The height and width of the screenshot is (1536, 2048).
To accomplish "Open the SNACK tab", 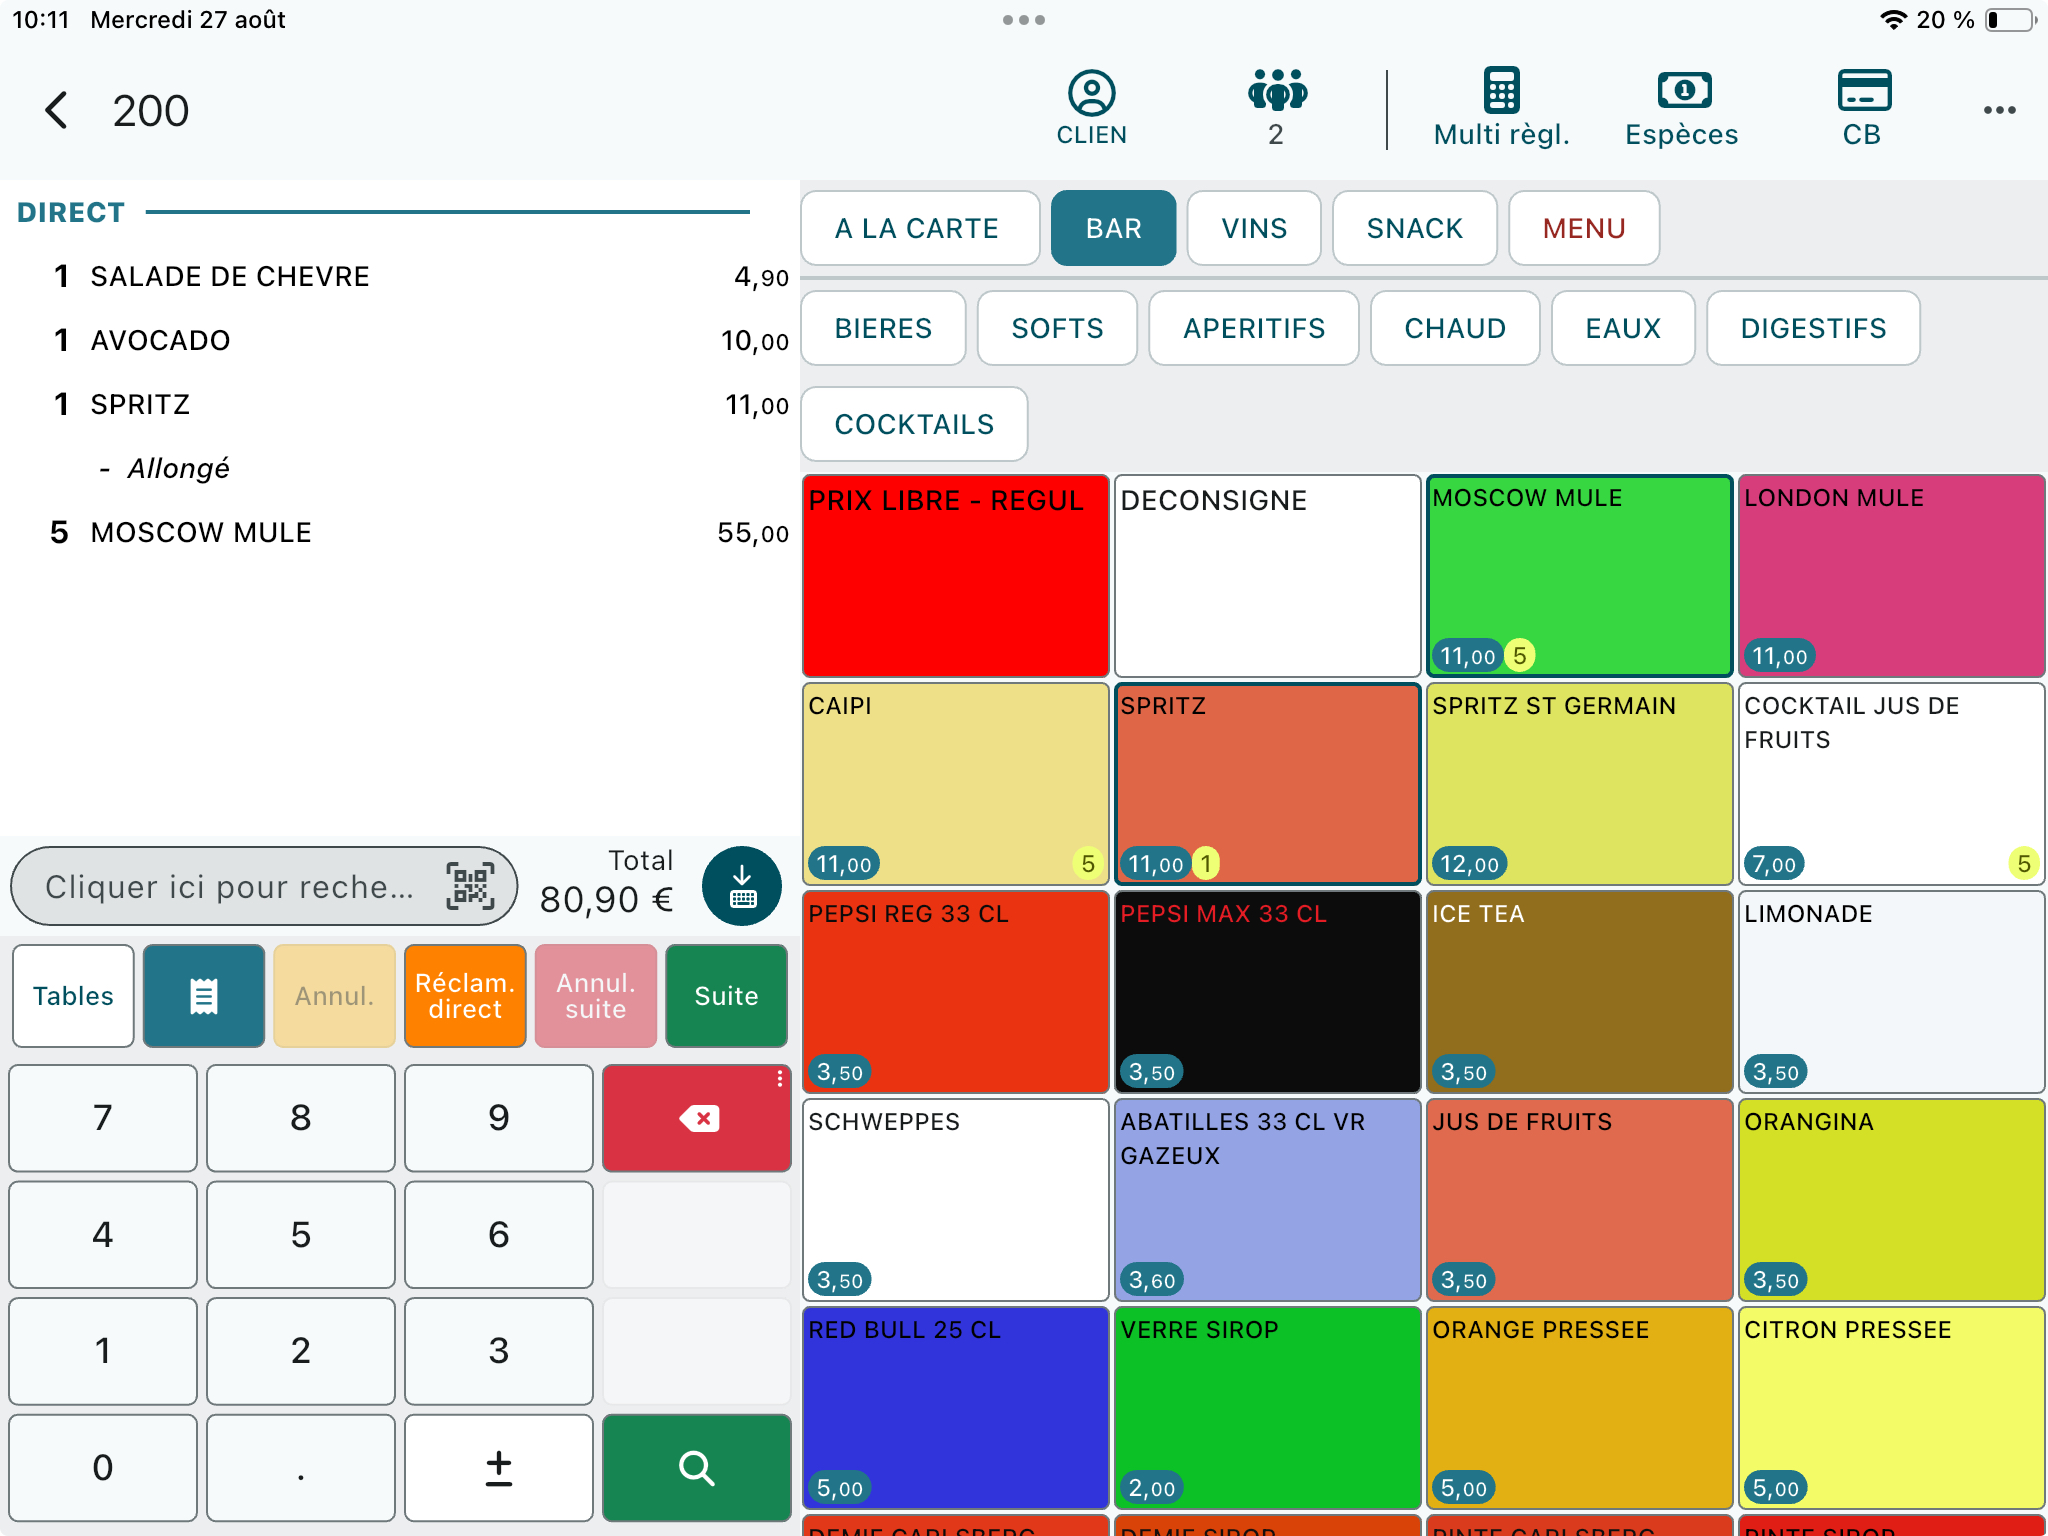I will [x=1415, y=228].
